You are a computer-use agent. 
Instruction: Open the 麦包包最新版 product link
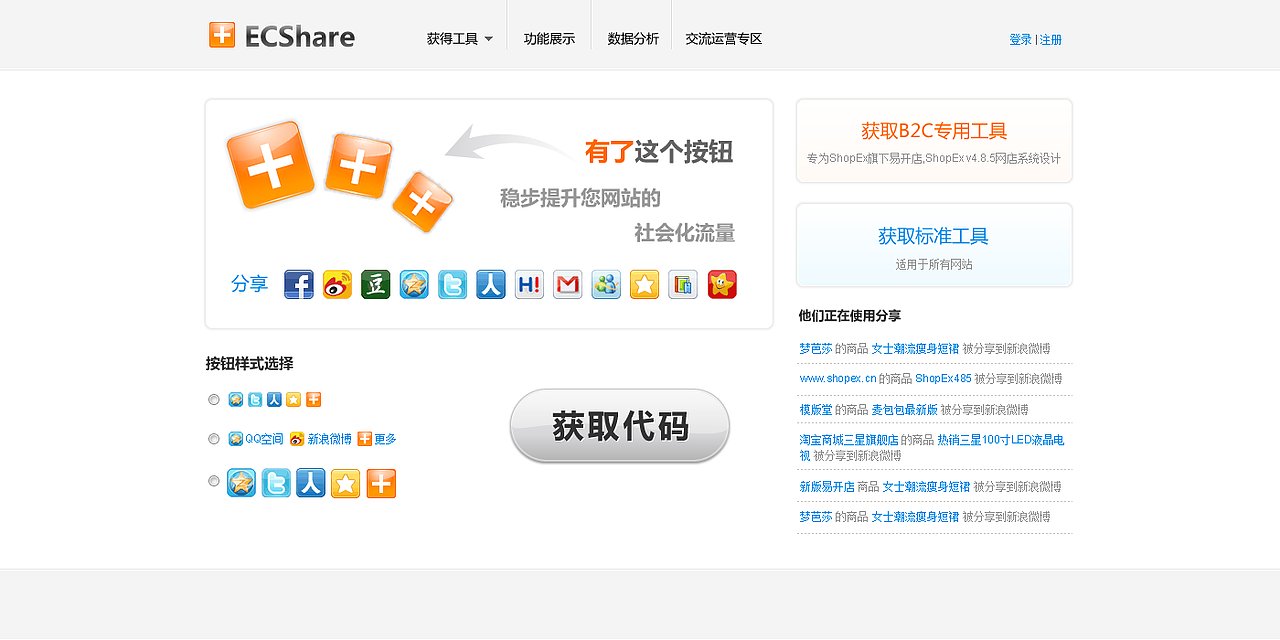tap(905, 410)
